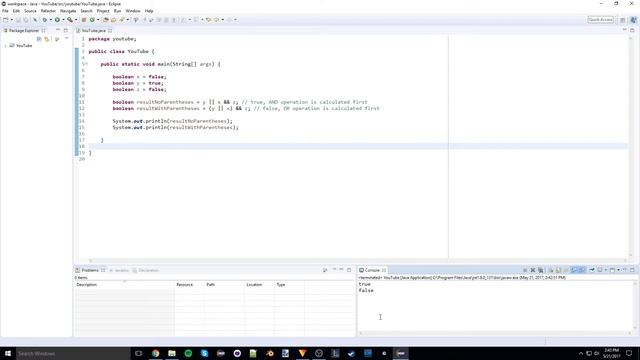The width and height of the screenshot is (640, 360).
Task: Switch to the Declaration tab
Action: click(146, 270)
